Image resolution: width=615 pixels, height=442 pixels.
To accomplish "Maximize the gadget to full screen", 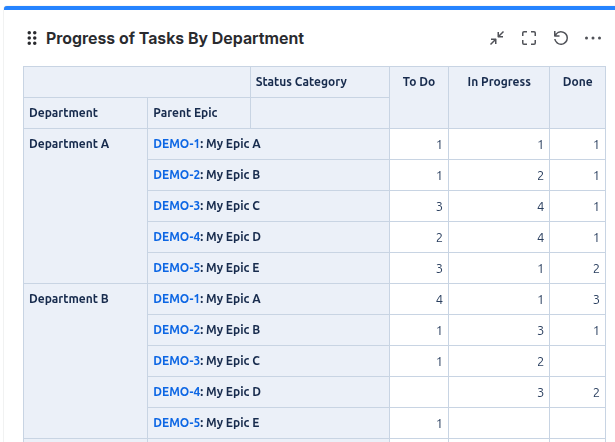I will pyautogui.click(x=529, y=39).
